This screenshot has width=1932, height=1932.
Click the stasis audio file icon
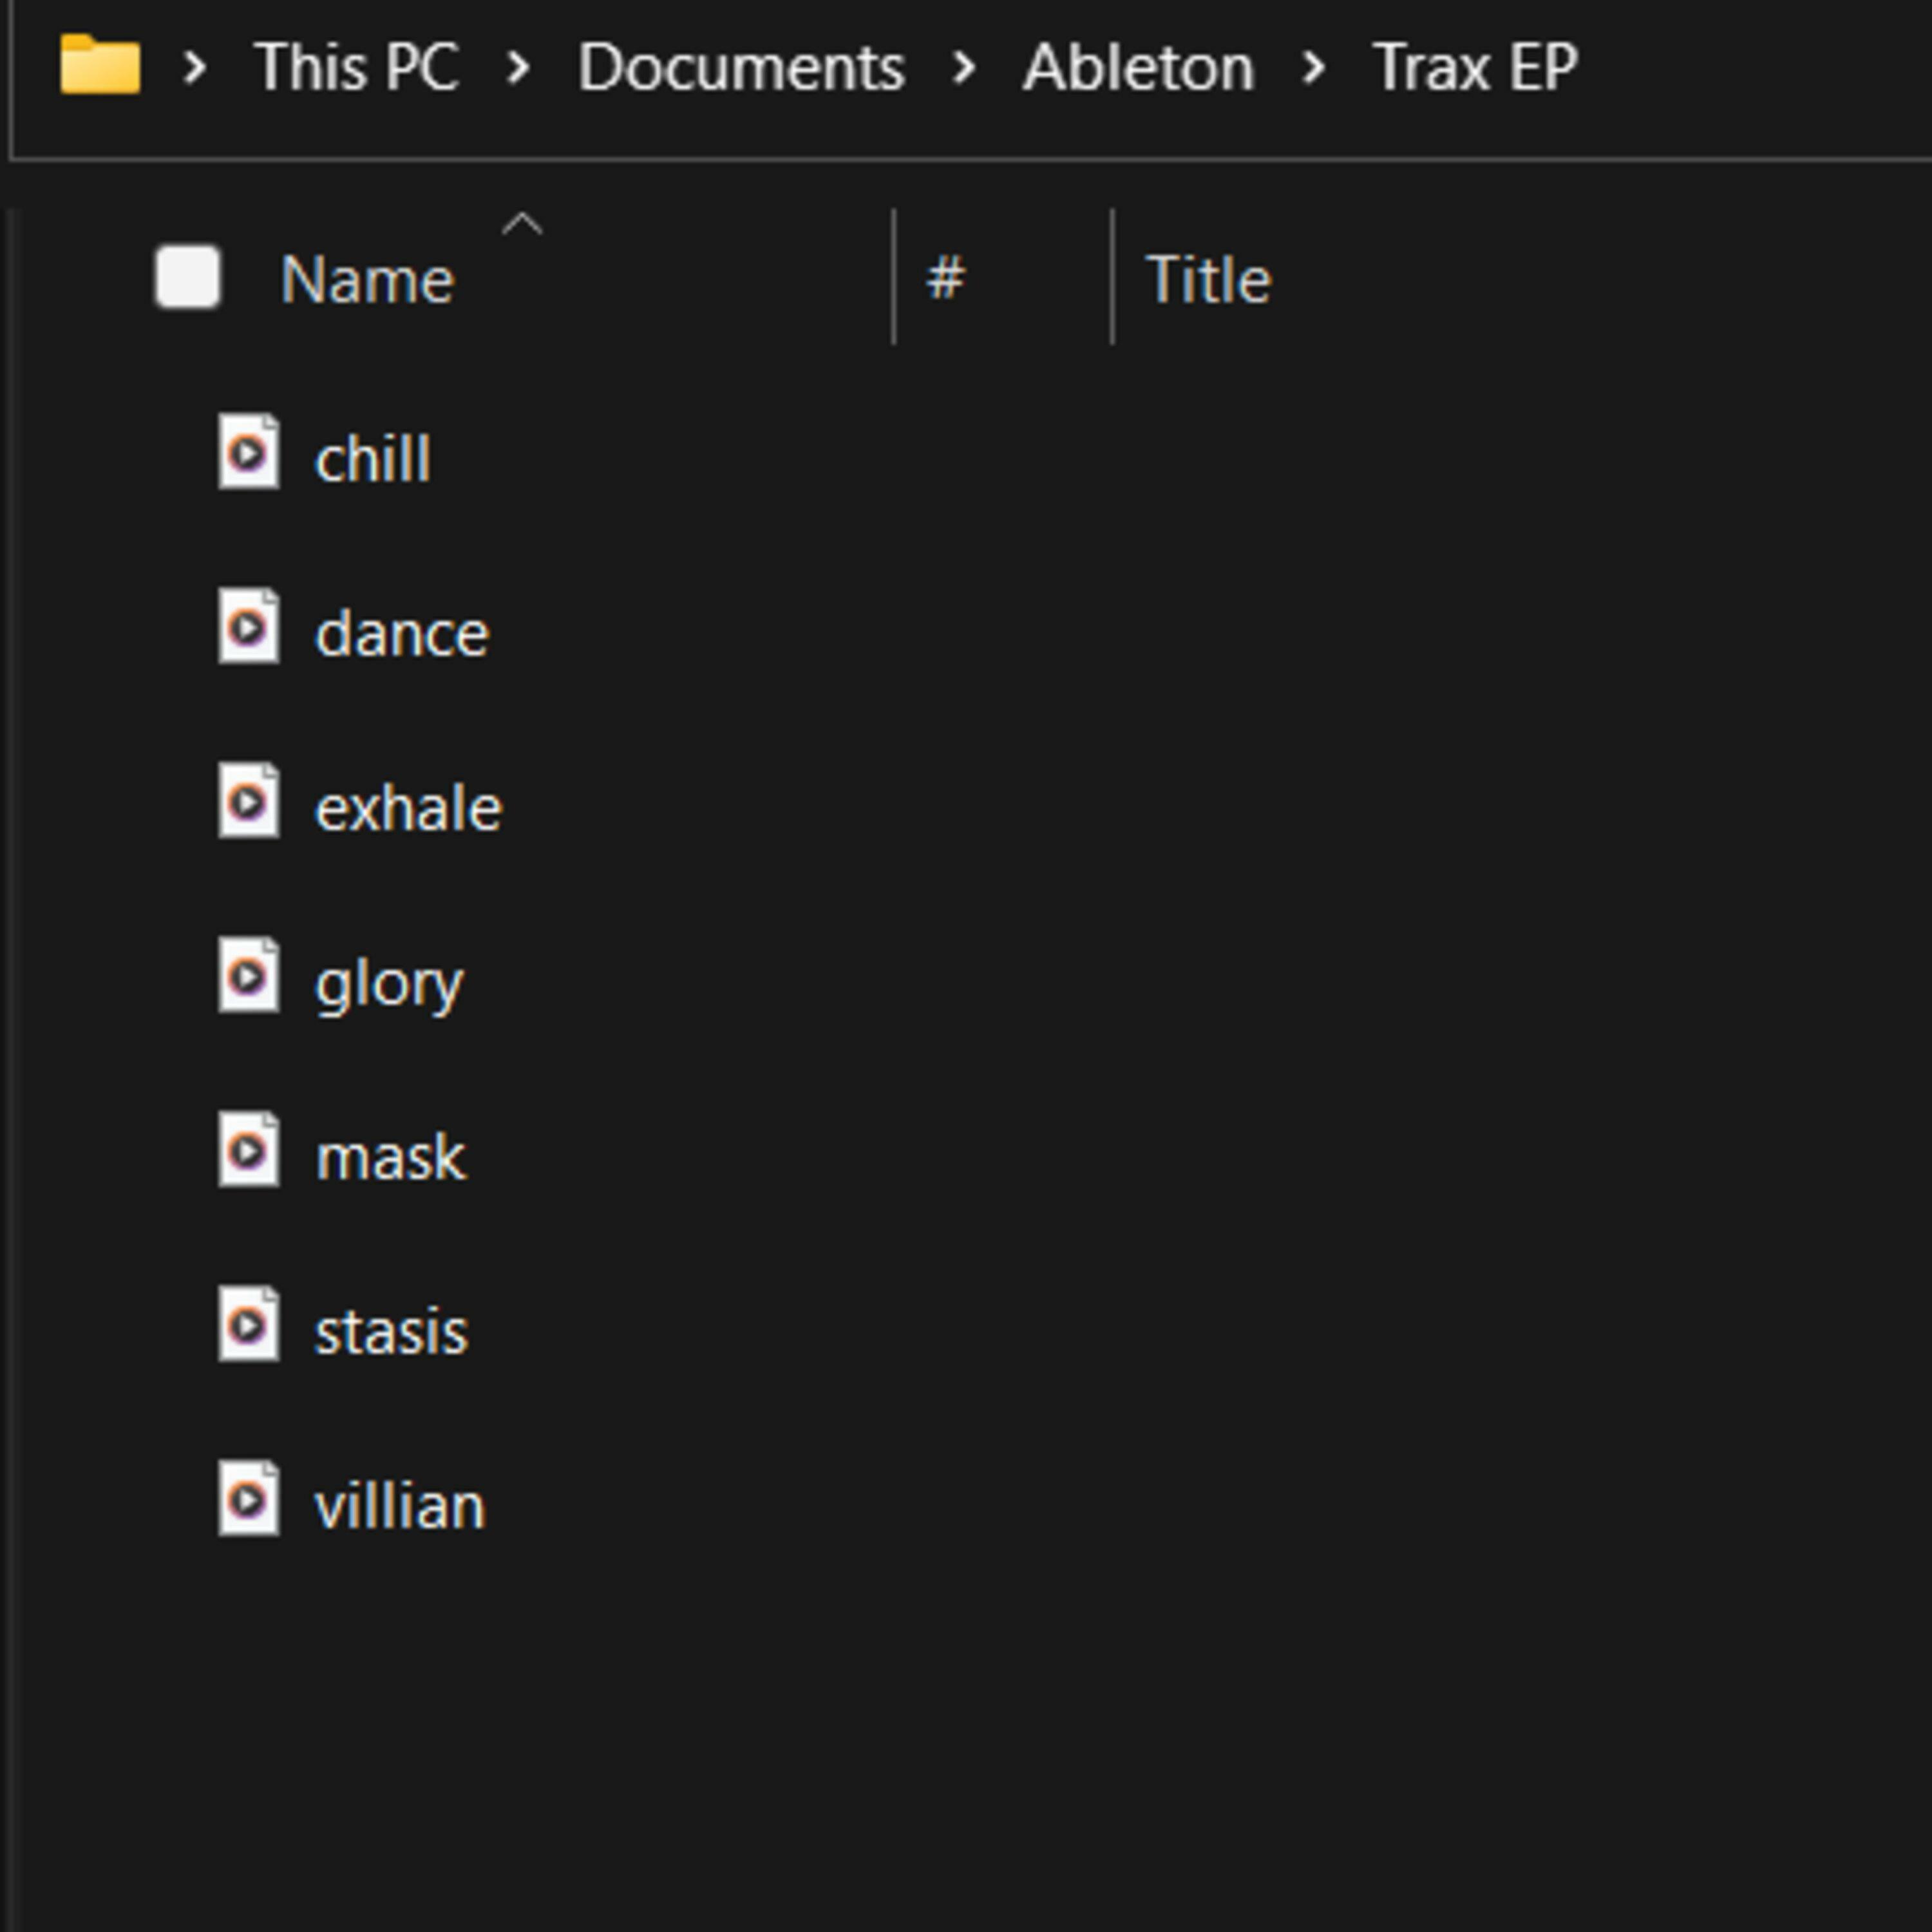[248, 1325]
